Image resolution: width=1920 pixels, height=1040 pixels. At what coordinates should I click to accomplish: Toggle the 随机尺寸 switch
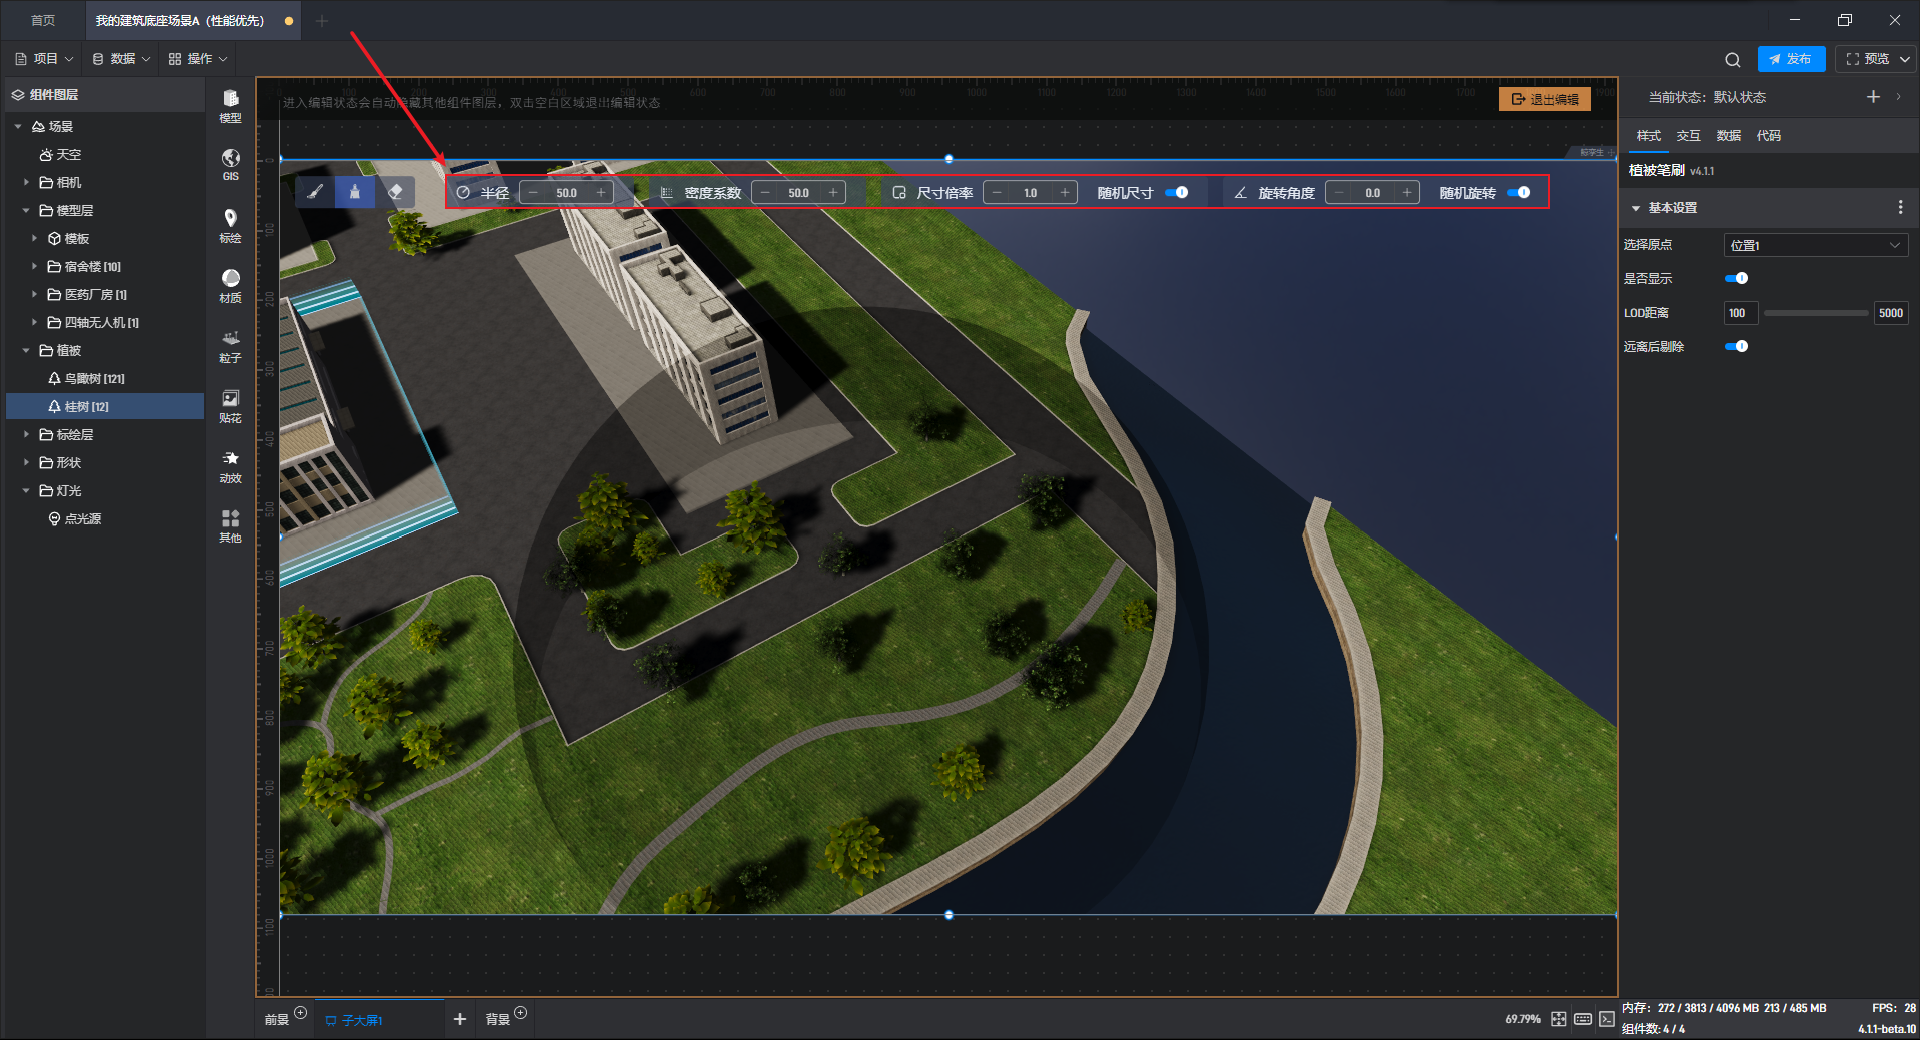coord(1177,193)
